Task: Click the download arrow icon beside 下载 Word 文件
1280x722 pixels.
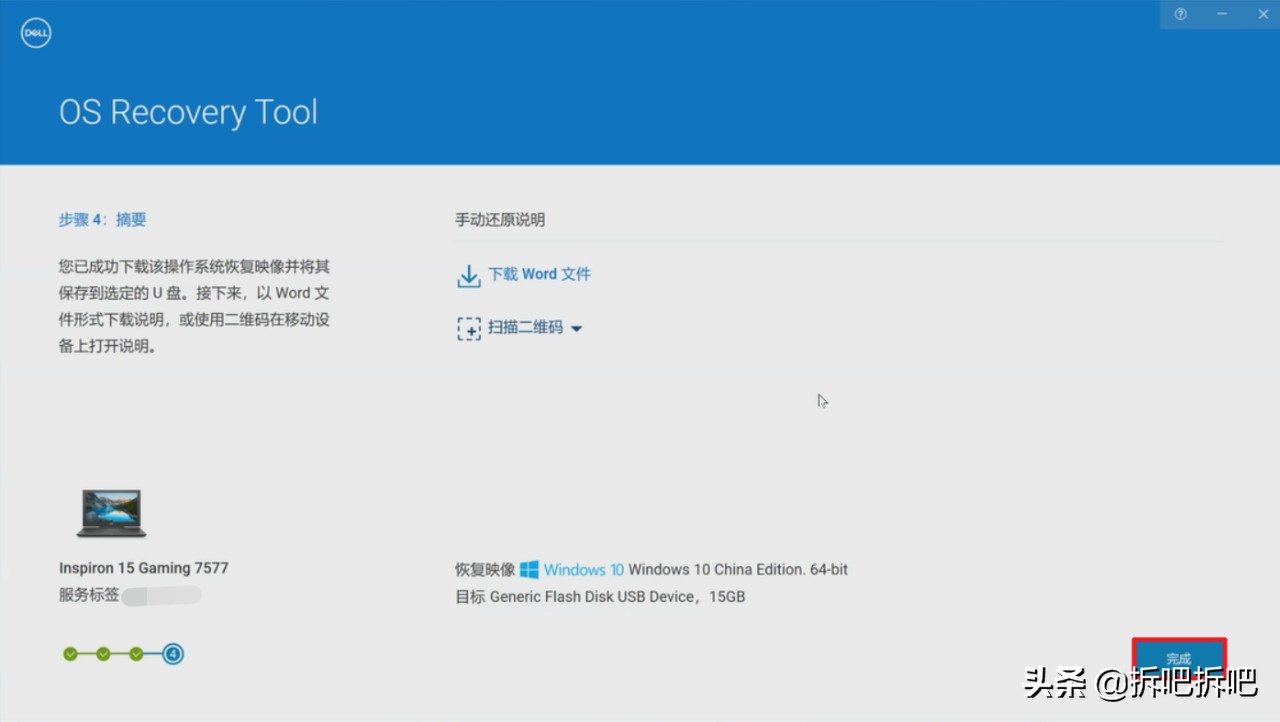Action: [x=468, y=274]
